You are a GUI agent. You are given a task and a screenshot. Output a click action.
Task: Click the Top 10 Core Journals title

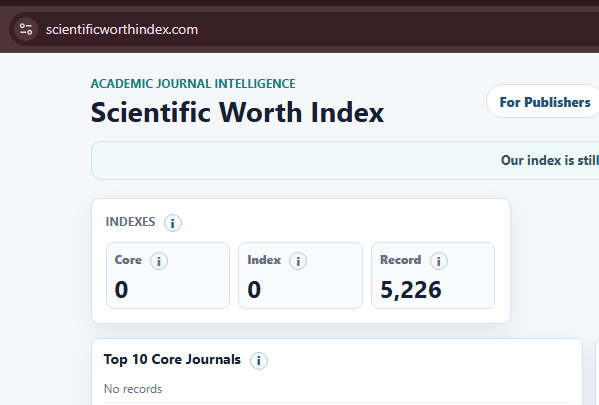[172, 360]
